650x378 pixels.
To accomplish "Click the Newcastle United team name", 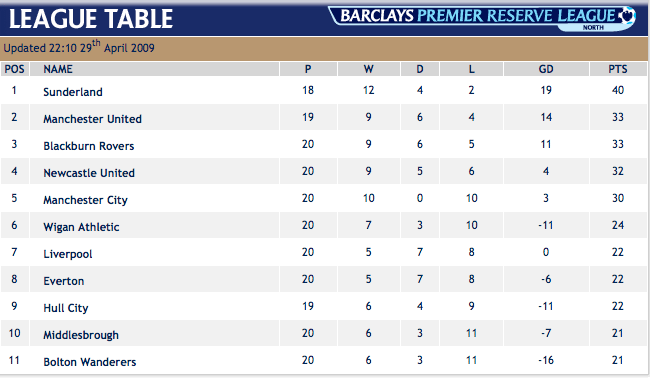I will [89, 173].
